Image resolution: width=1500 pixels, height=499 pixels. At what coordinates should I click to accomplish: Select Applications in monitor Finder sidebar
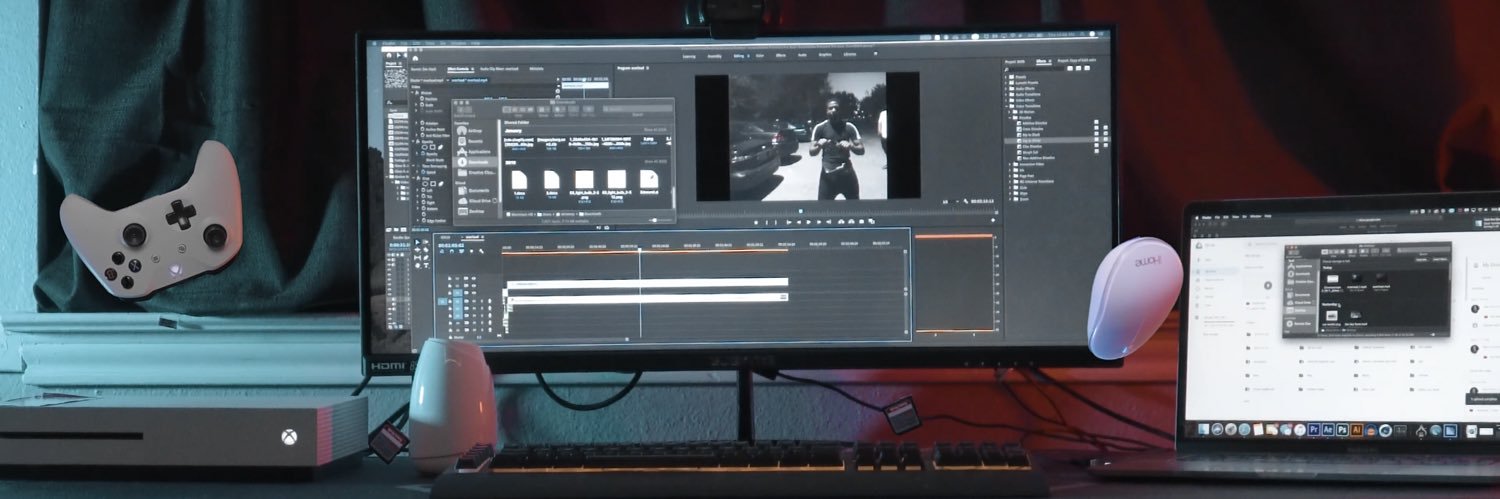[473, 152]
